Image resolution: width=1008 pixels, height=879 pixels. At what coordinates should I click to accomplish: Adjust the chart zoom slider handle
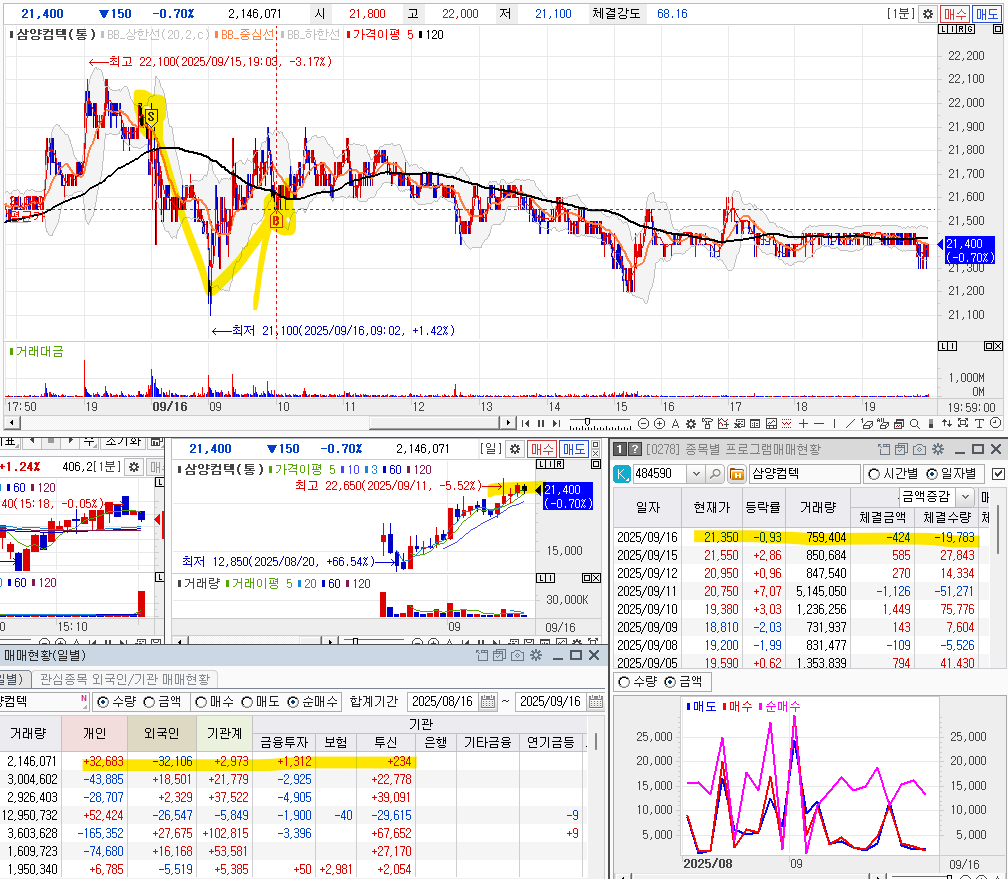[x=588, y=422]
